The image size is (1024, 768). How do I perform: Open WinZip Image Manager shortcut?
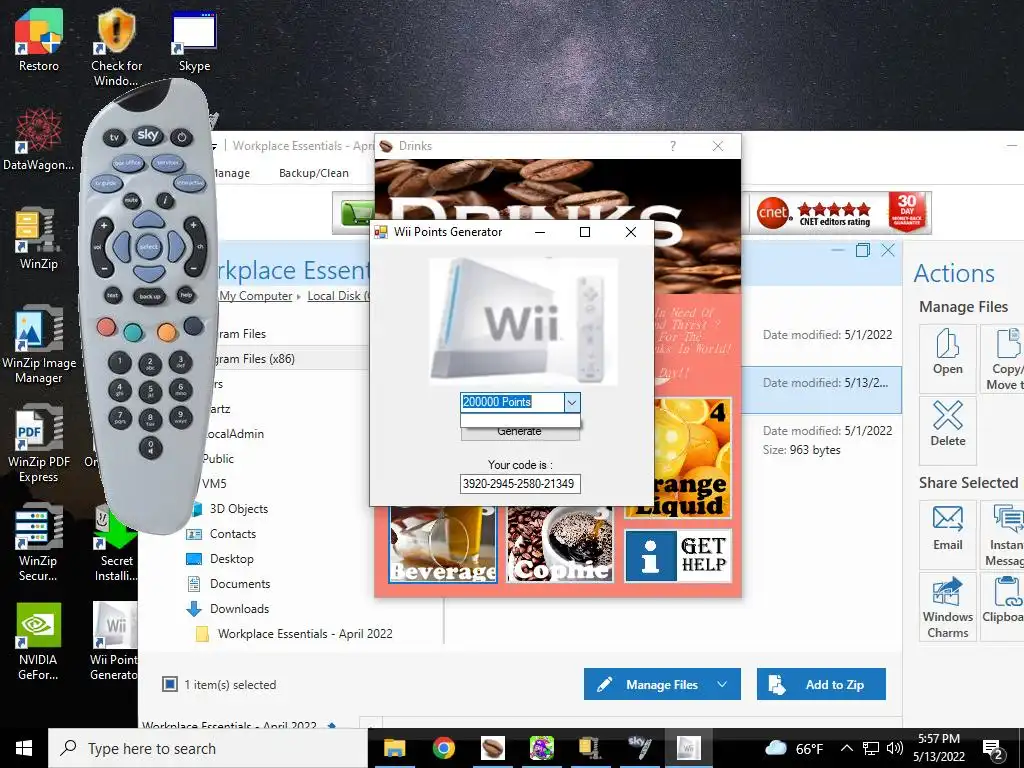click(38, 345)
